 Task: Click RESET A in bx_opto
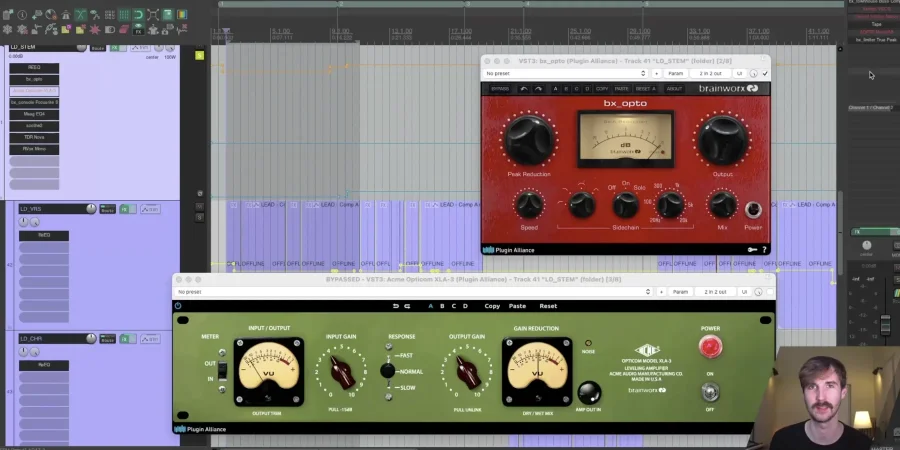point(646,89)
